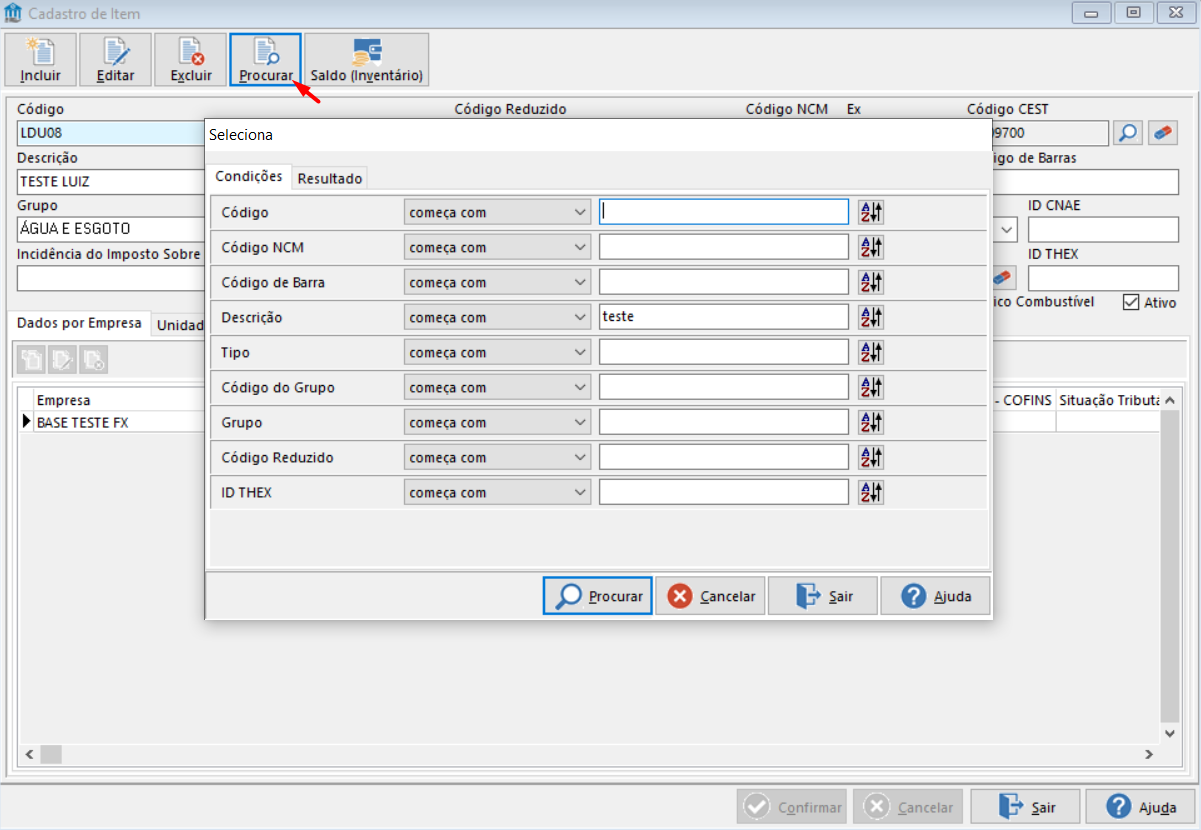
Task: Select the Dados por Empresa tab
Action: (80, 323)
